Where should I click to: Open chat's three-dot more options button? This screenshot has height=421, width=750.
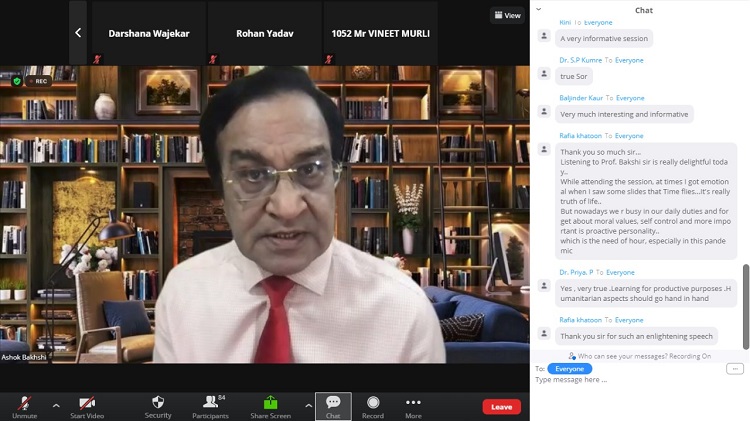point(735,369)
